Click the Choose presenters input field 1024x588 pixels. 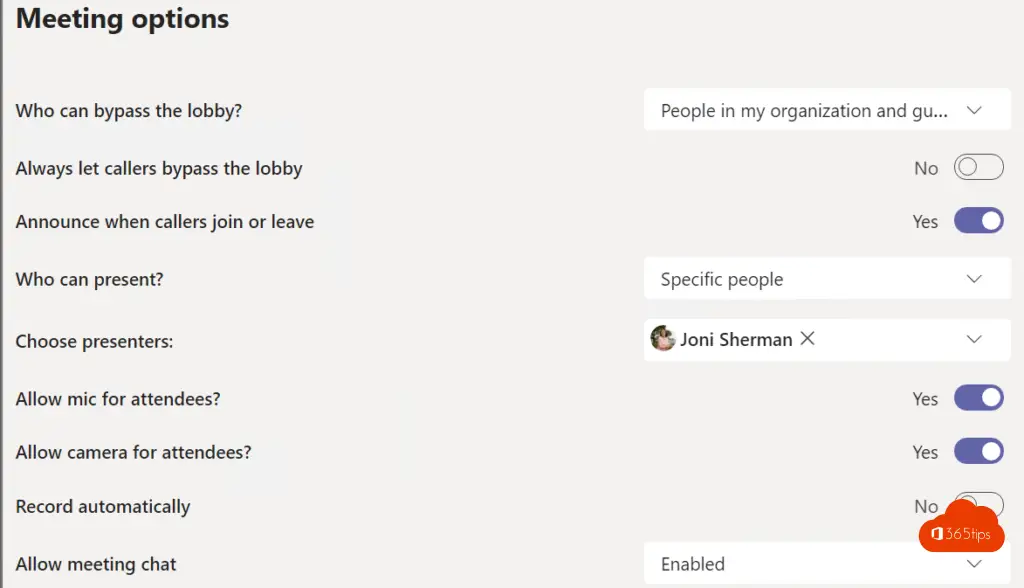[x=827, y=340]
